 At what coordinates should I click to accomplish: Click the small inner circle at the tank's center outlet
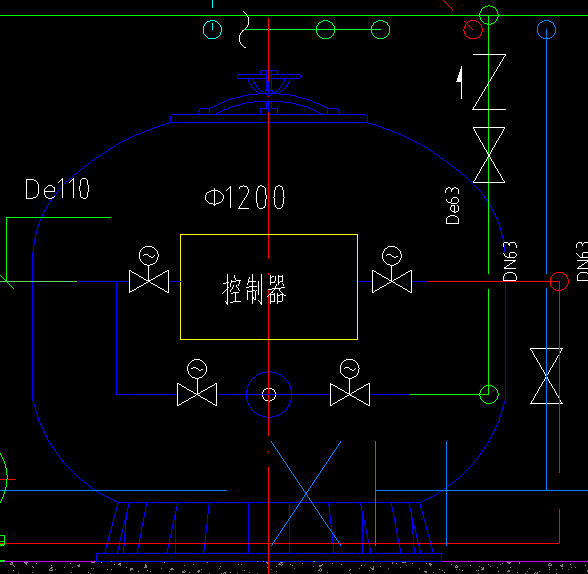coord(269,394)
